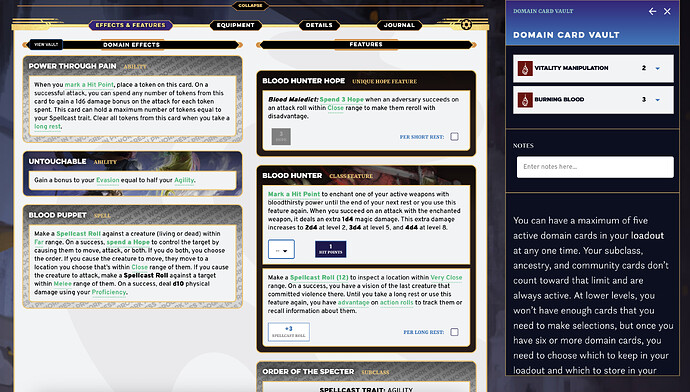Click the Evasion keyword link

(108, 180)
